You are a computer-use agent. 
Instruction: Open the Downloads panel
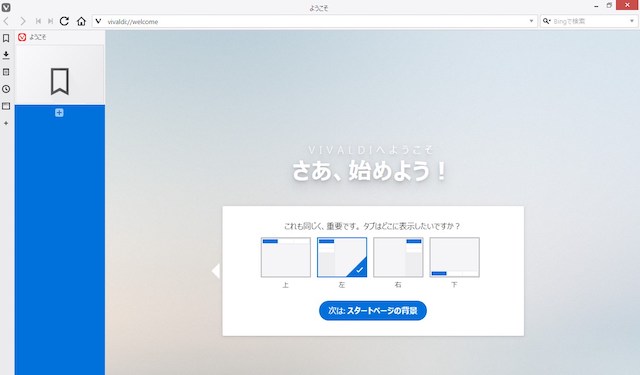click(6, 55)
